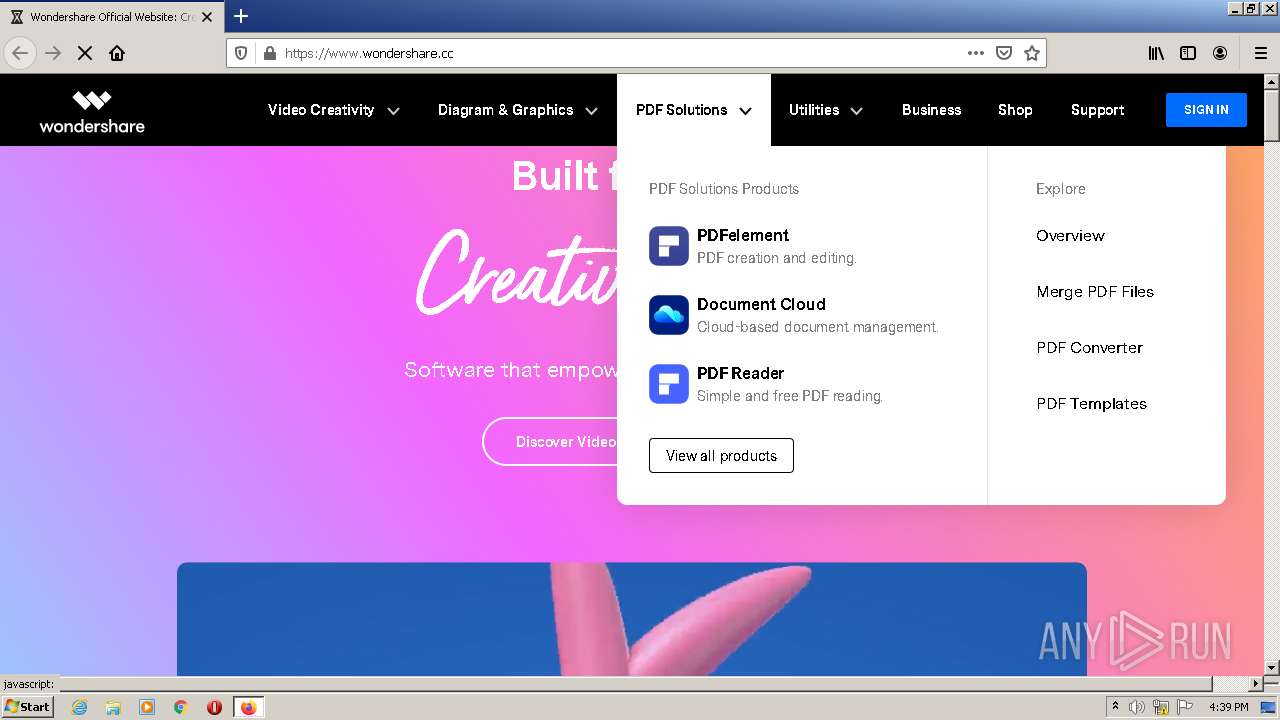
Task: Bookmark this page with star
Action: pos(1032,53)
